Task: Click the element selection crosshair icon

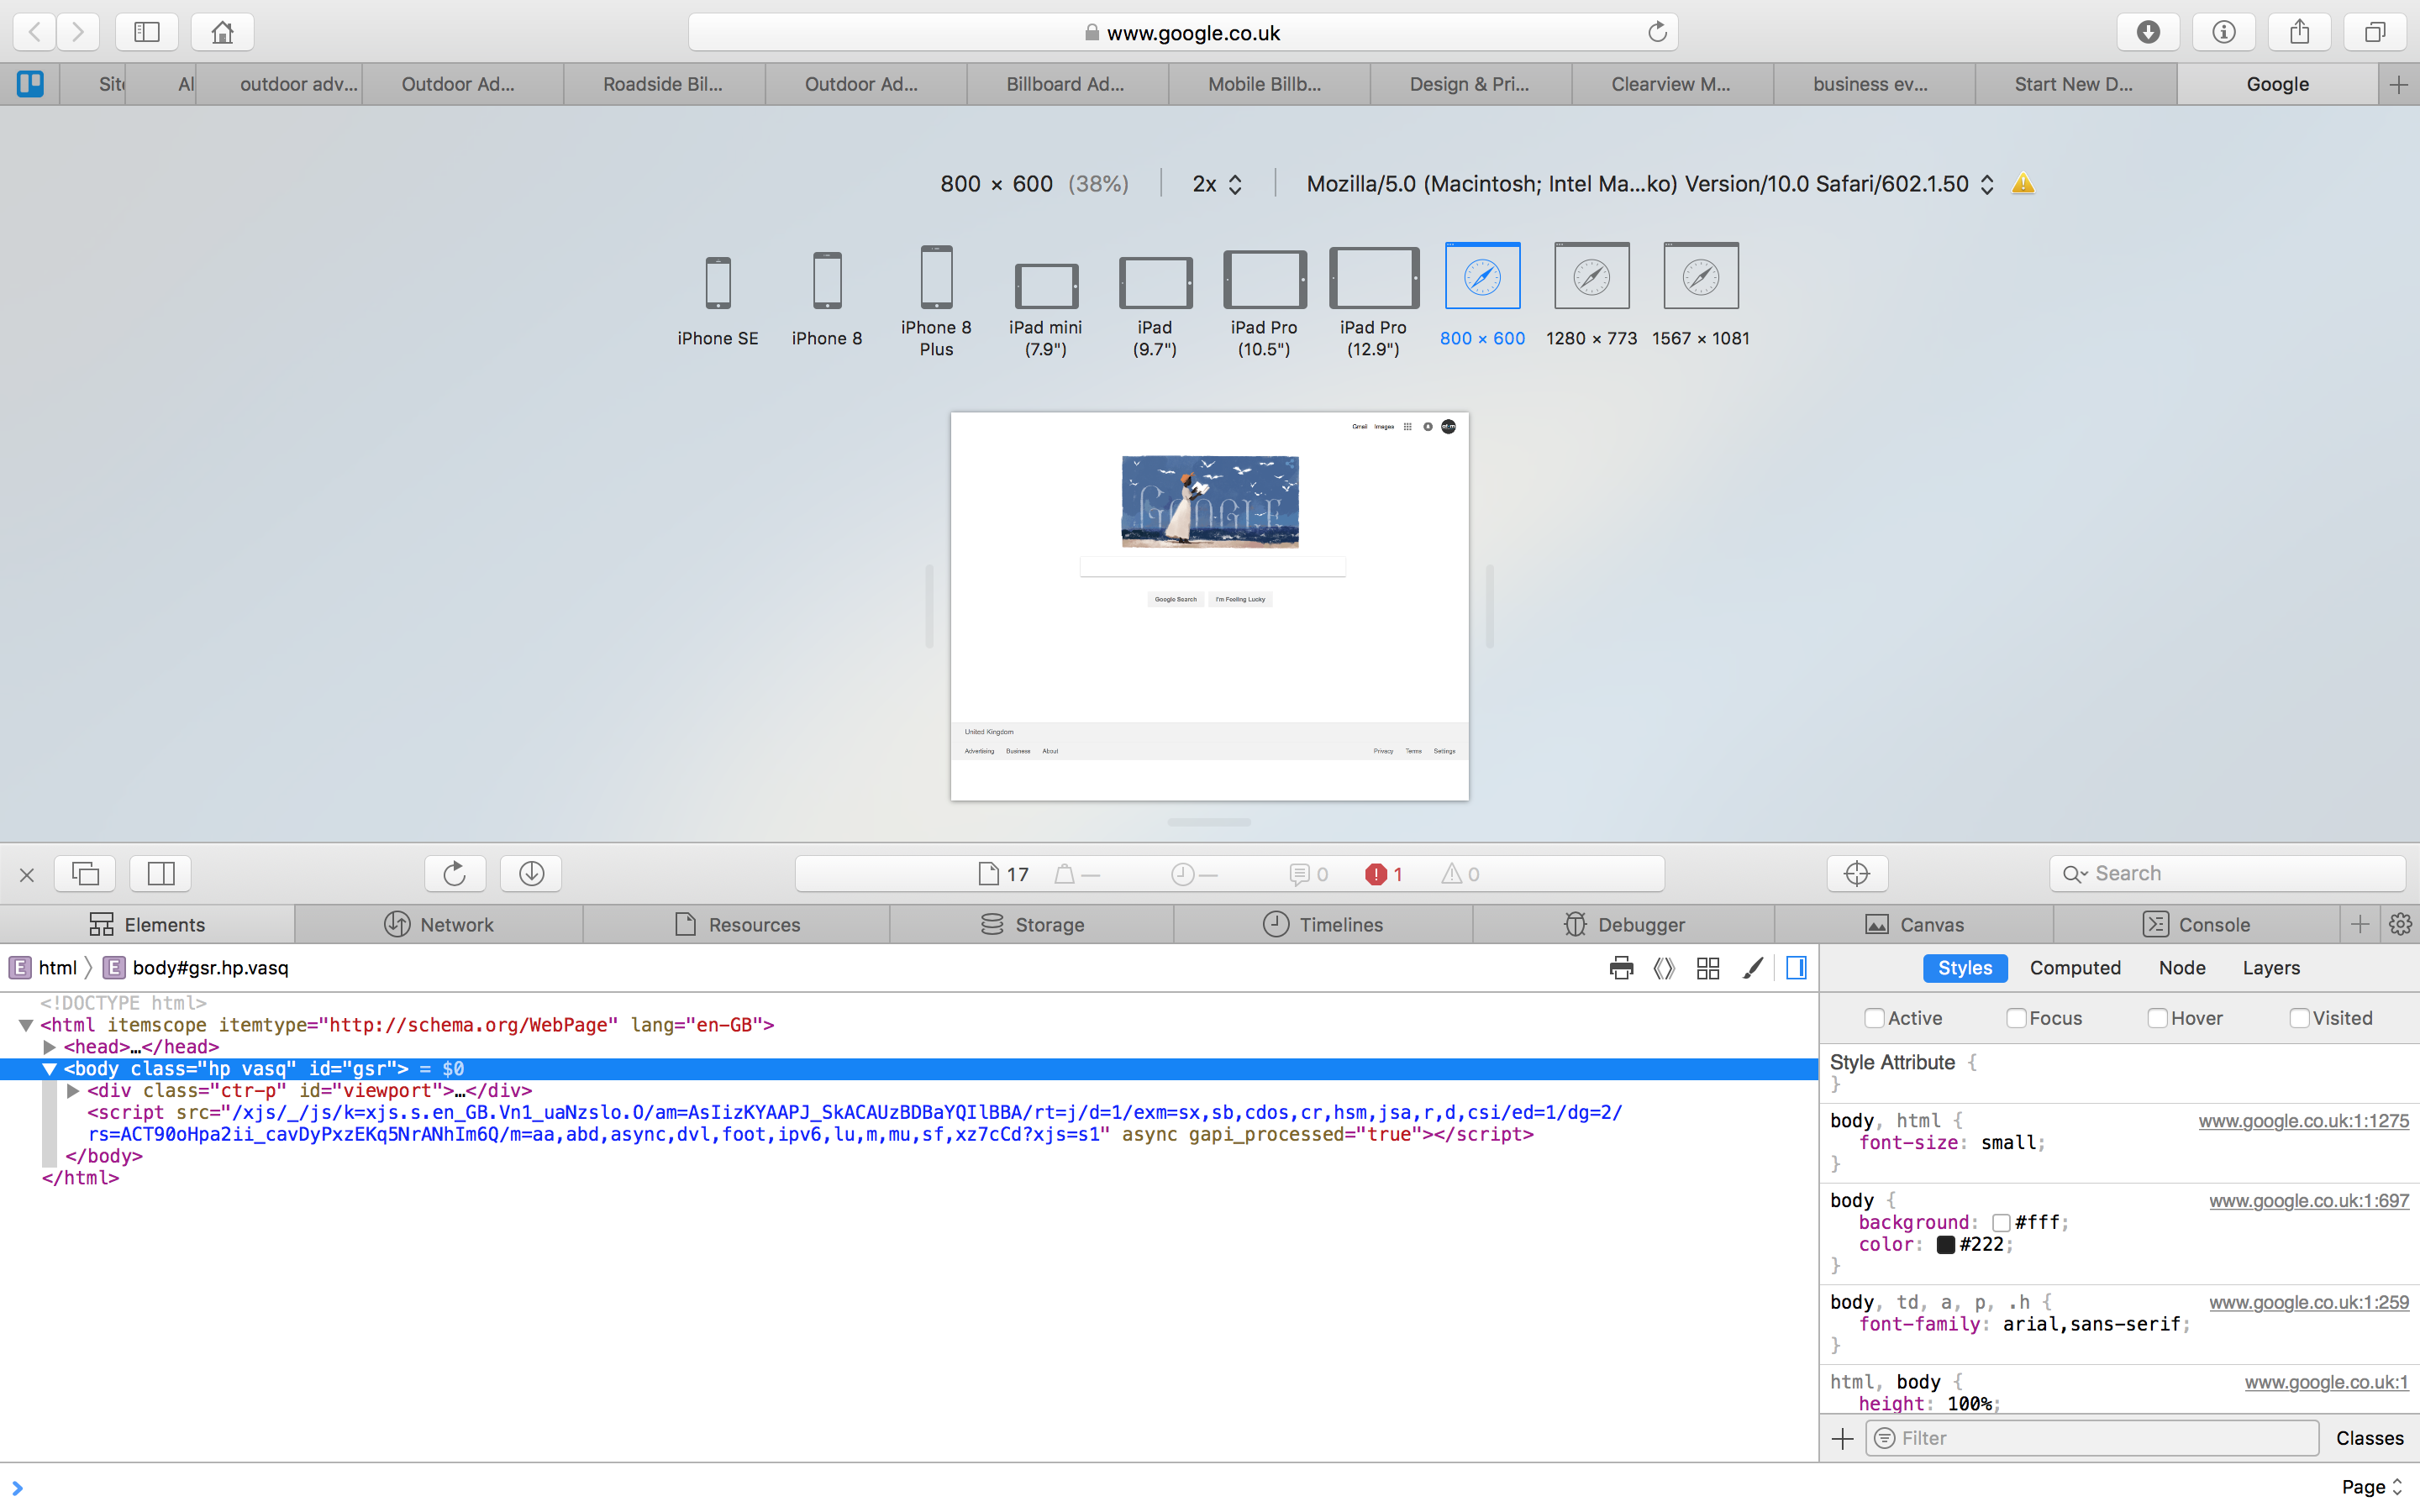Action: (1856, 873)
